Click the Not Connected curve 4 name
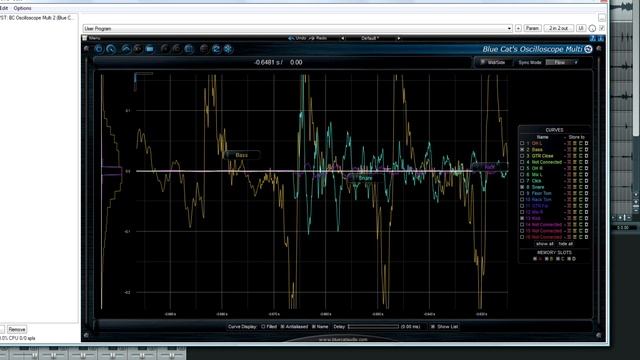This screenshot has height=360, width=640. coord(547,162)
